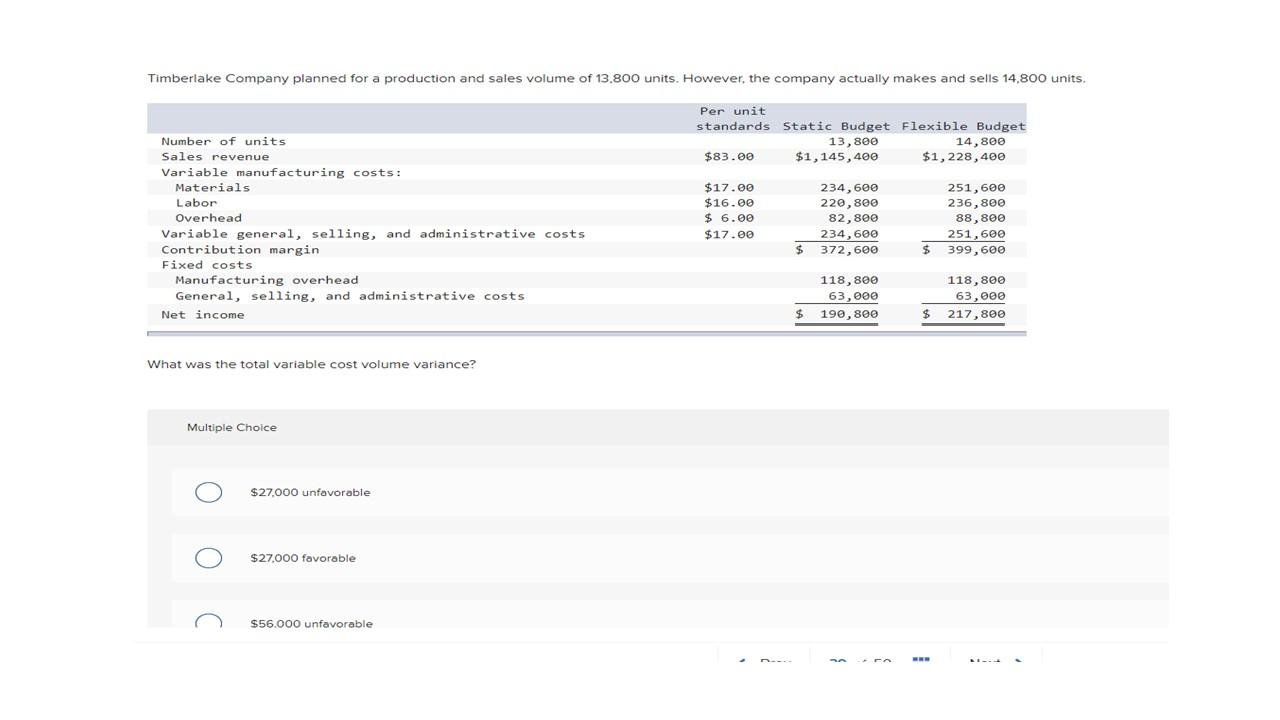Click the "Static Budget" column header

836,126
